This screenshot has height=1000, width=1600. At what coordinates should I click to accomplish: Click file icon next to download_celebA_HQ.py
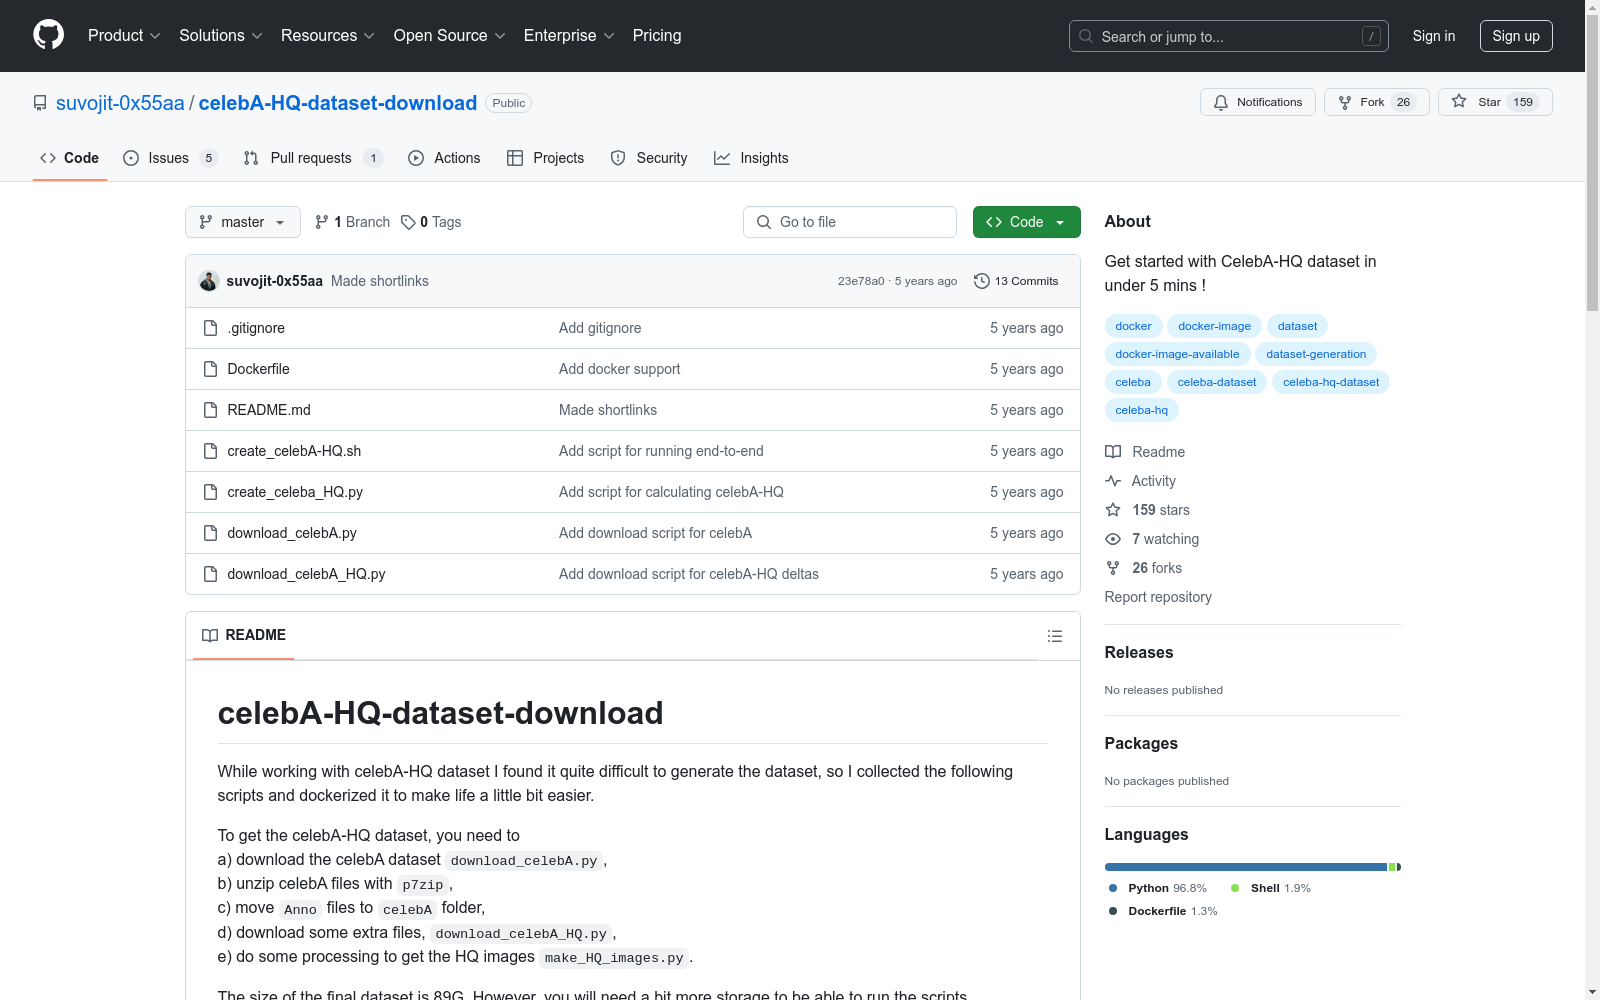(x=210, y=574)
